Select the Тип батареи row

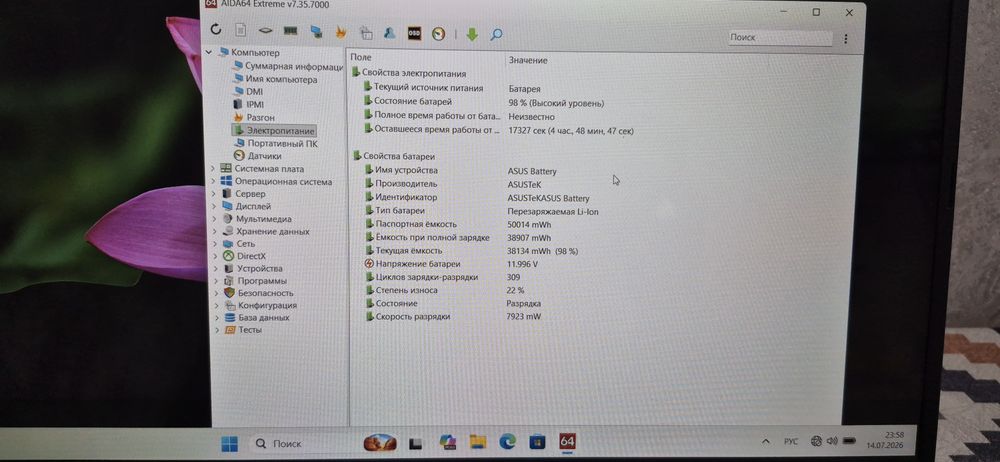[x=482, y=211]
